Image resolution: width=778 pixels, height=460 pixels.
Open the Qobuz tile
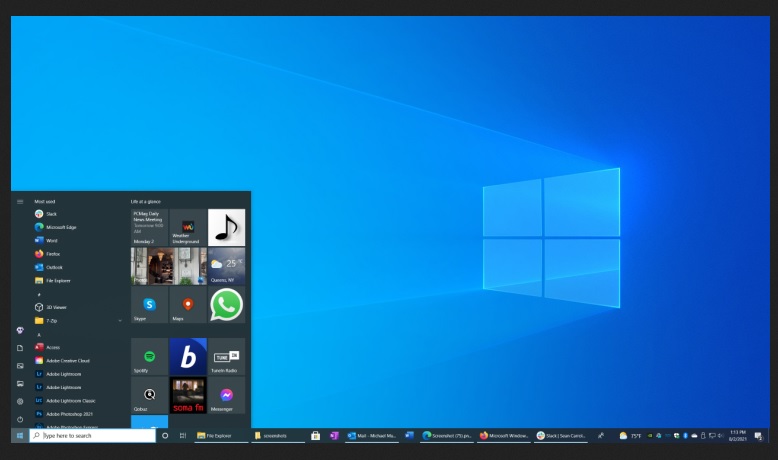[x=149, y=395]
